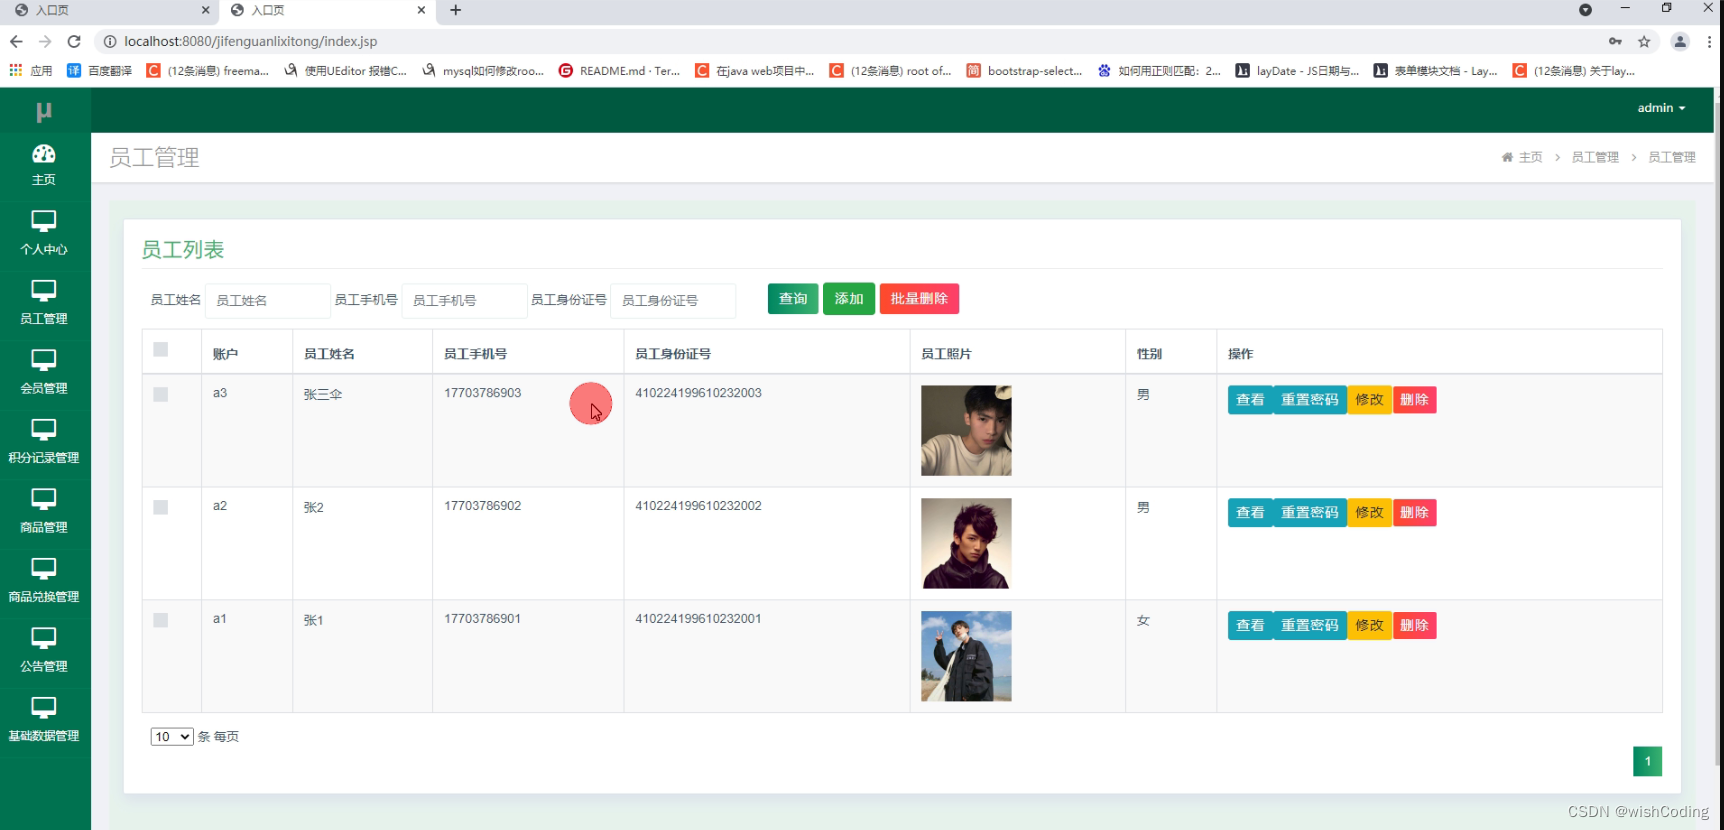1724x830 pixels.
Task: Focus the 员工手机号 search field
Action: (464, 300)
